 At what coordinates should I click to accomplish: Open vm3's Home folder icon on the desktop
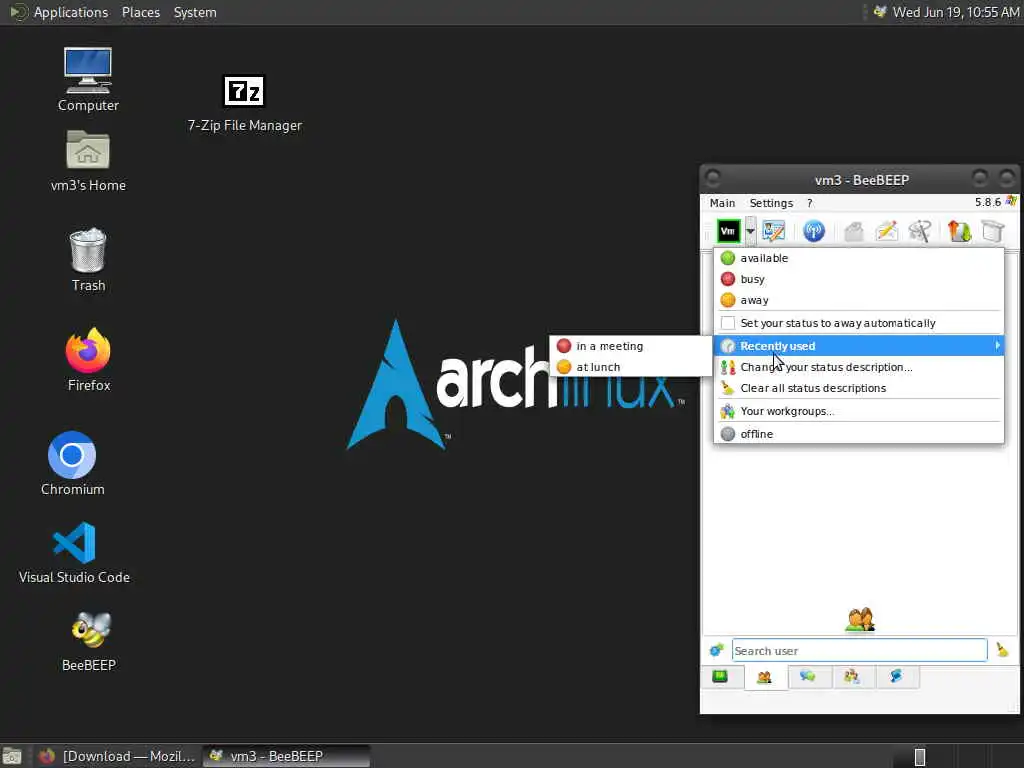pos(88,161)
